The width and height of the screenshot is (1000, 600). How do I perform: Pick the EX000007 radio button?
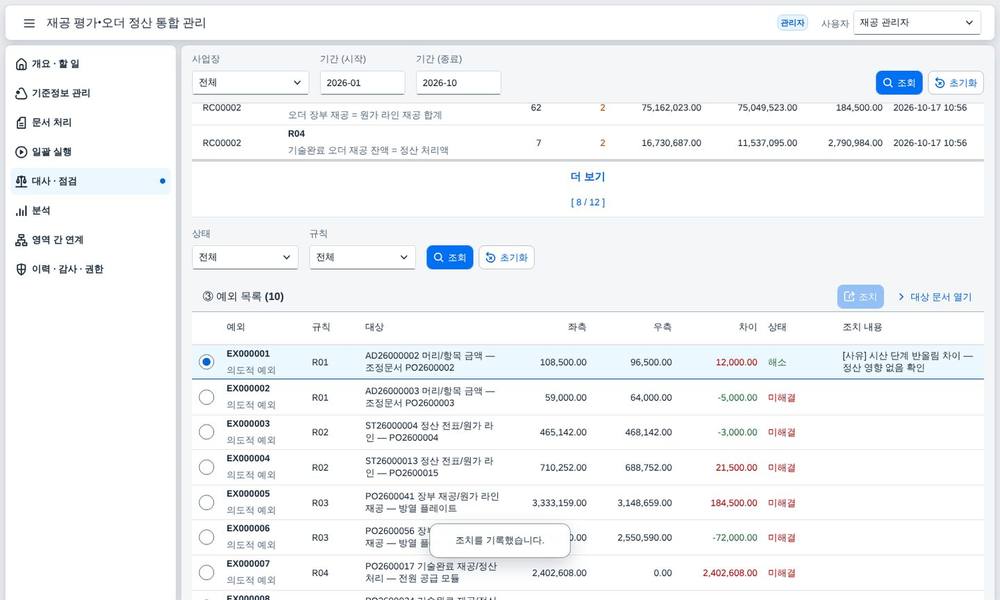pos(206,573)
